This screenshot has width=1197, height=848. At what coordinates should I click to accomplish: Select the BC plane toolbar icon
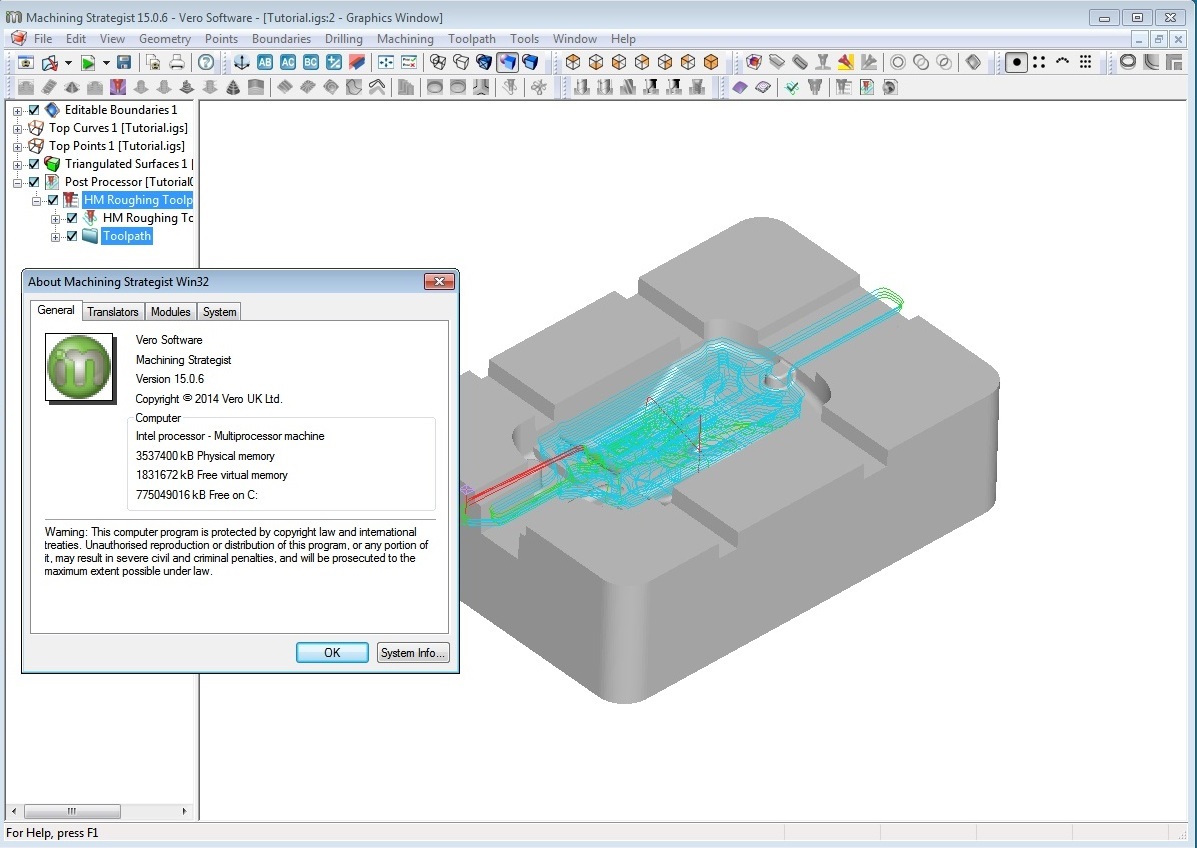click(x=311, y=63)
